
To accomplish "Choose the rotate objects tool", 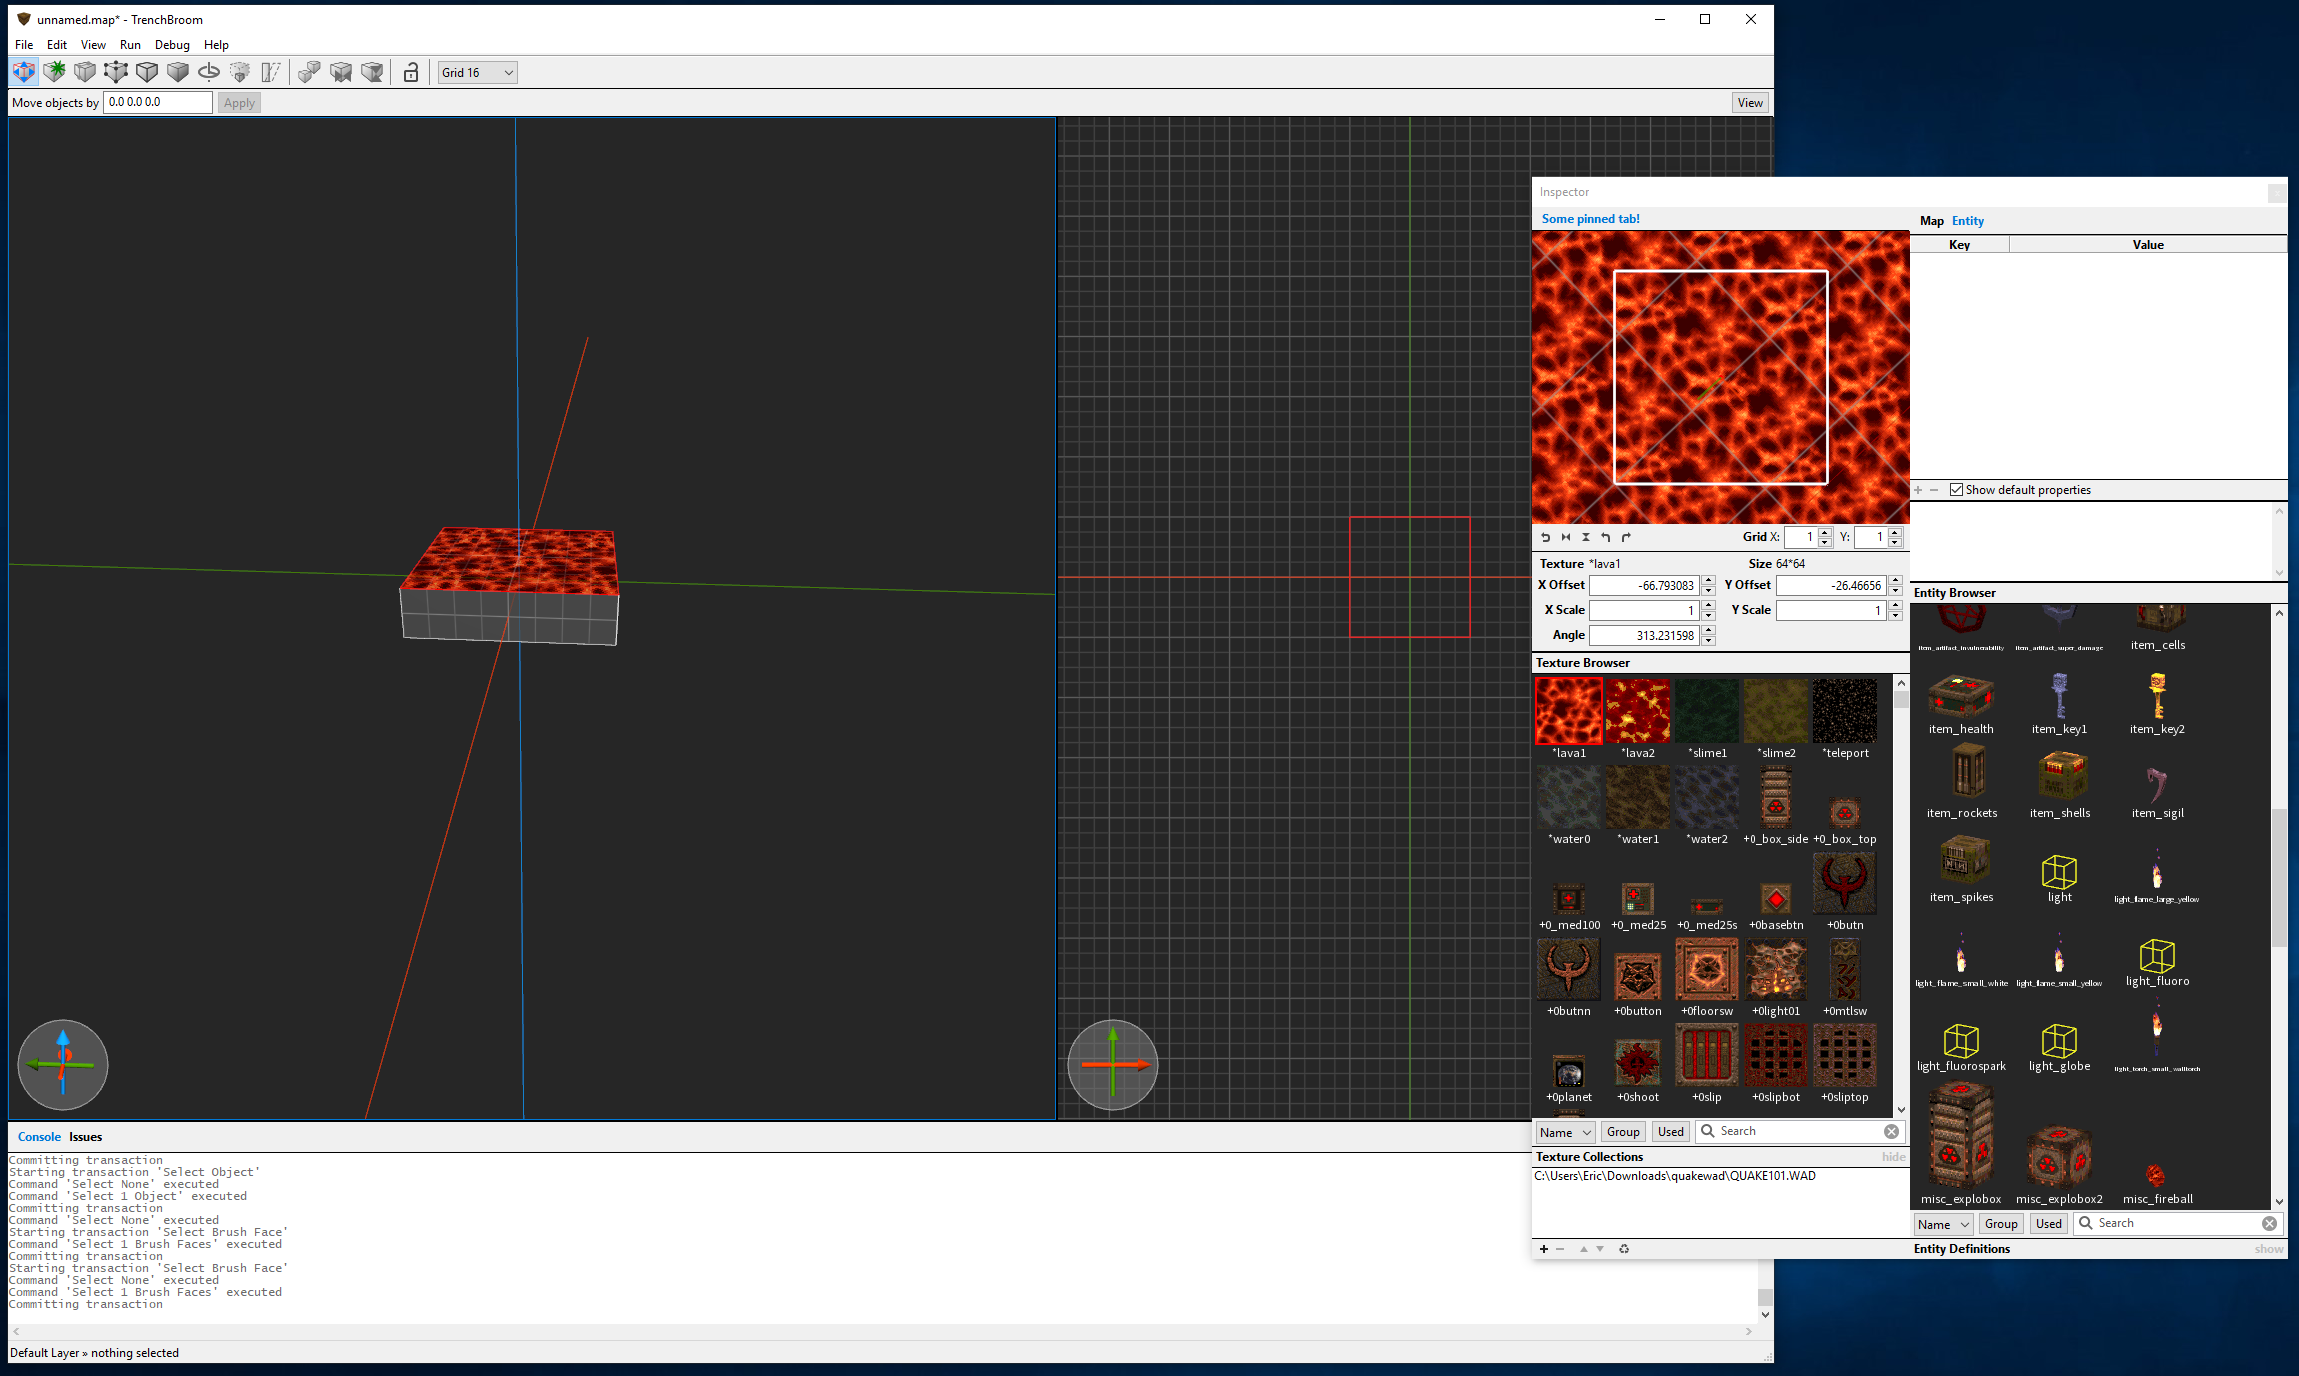I will tap(209, 72).
